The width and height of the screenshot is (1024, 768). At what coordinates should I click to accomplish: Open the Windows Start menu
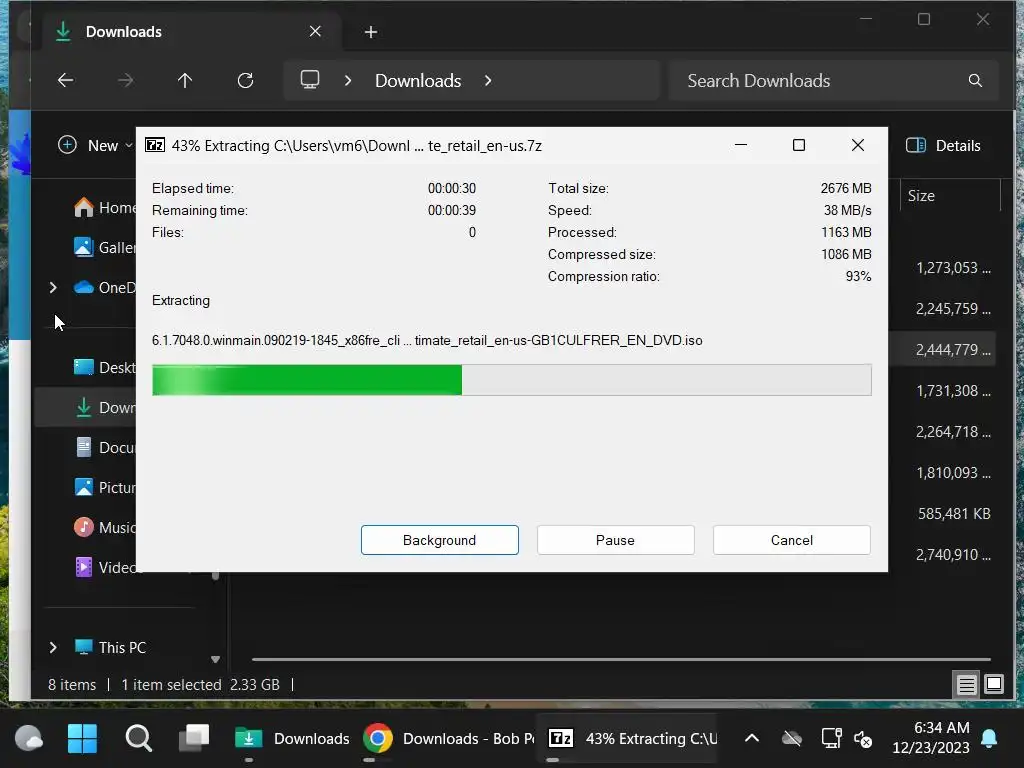(82, 739)
